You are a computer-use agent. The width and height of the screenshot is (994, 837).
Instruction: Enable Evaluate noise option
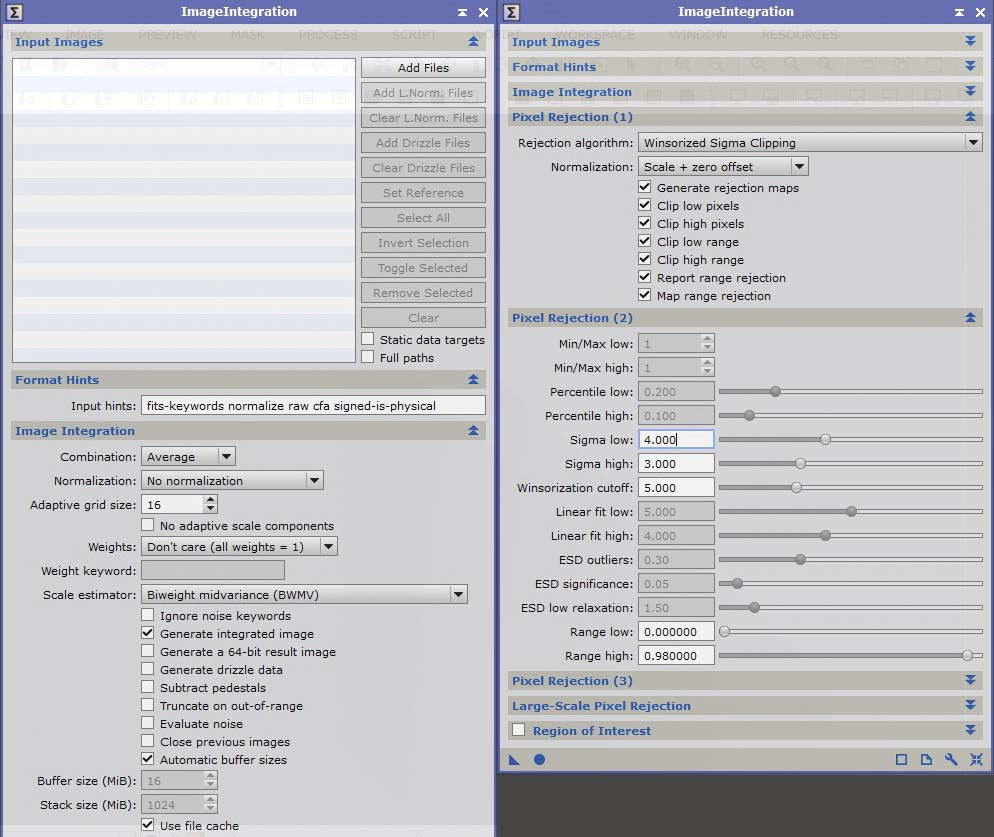(x=148, y=724)
